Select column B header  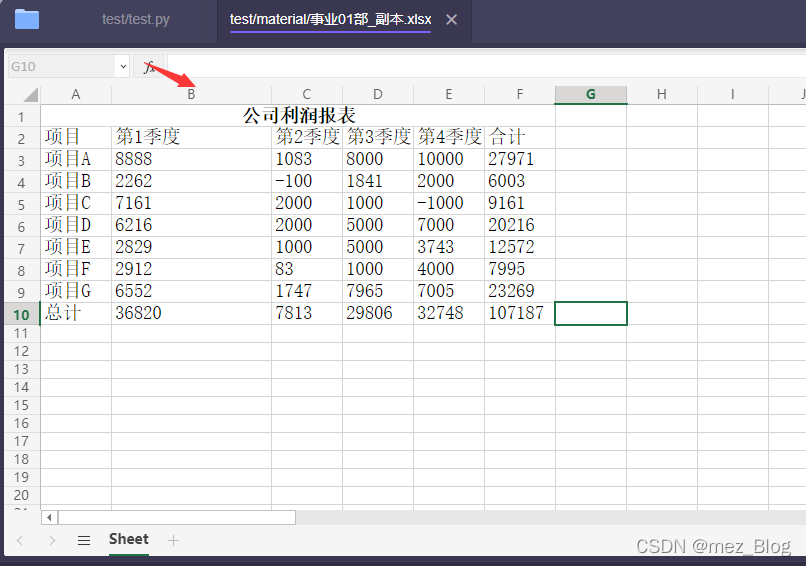191,95
